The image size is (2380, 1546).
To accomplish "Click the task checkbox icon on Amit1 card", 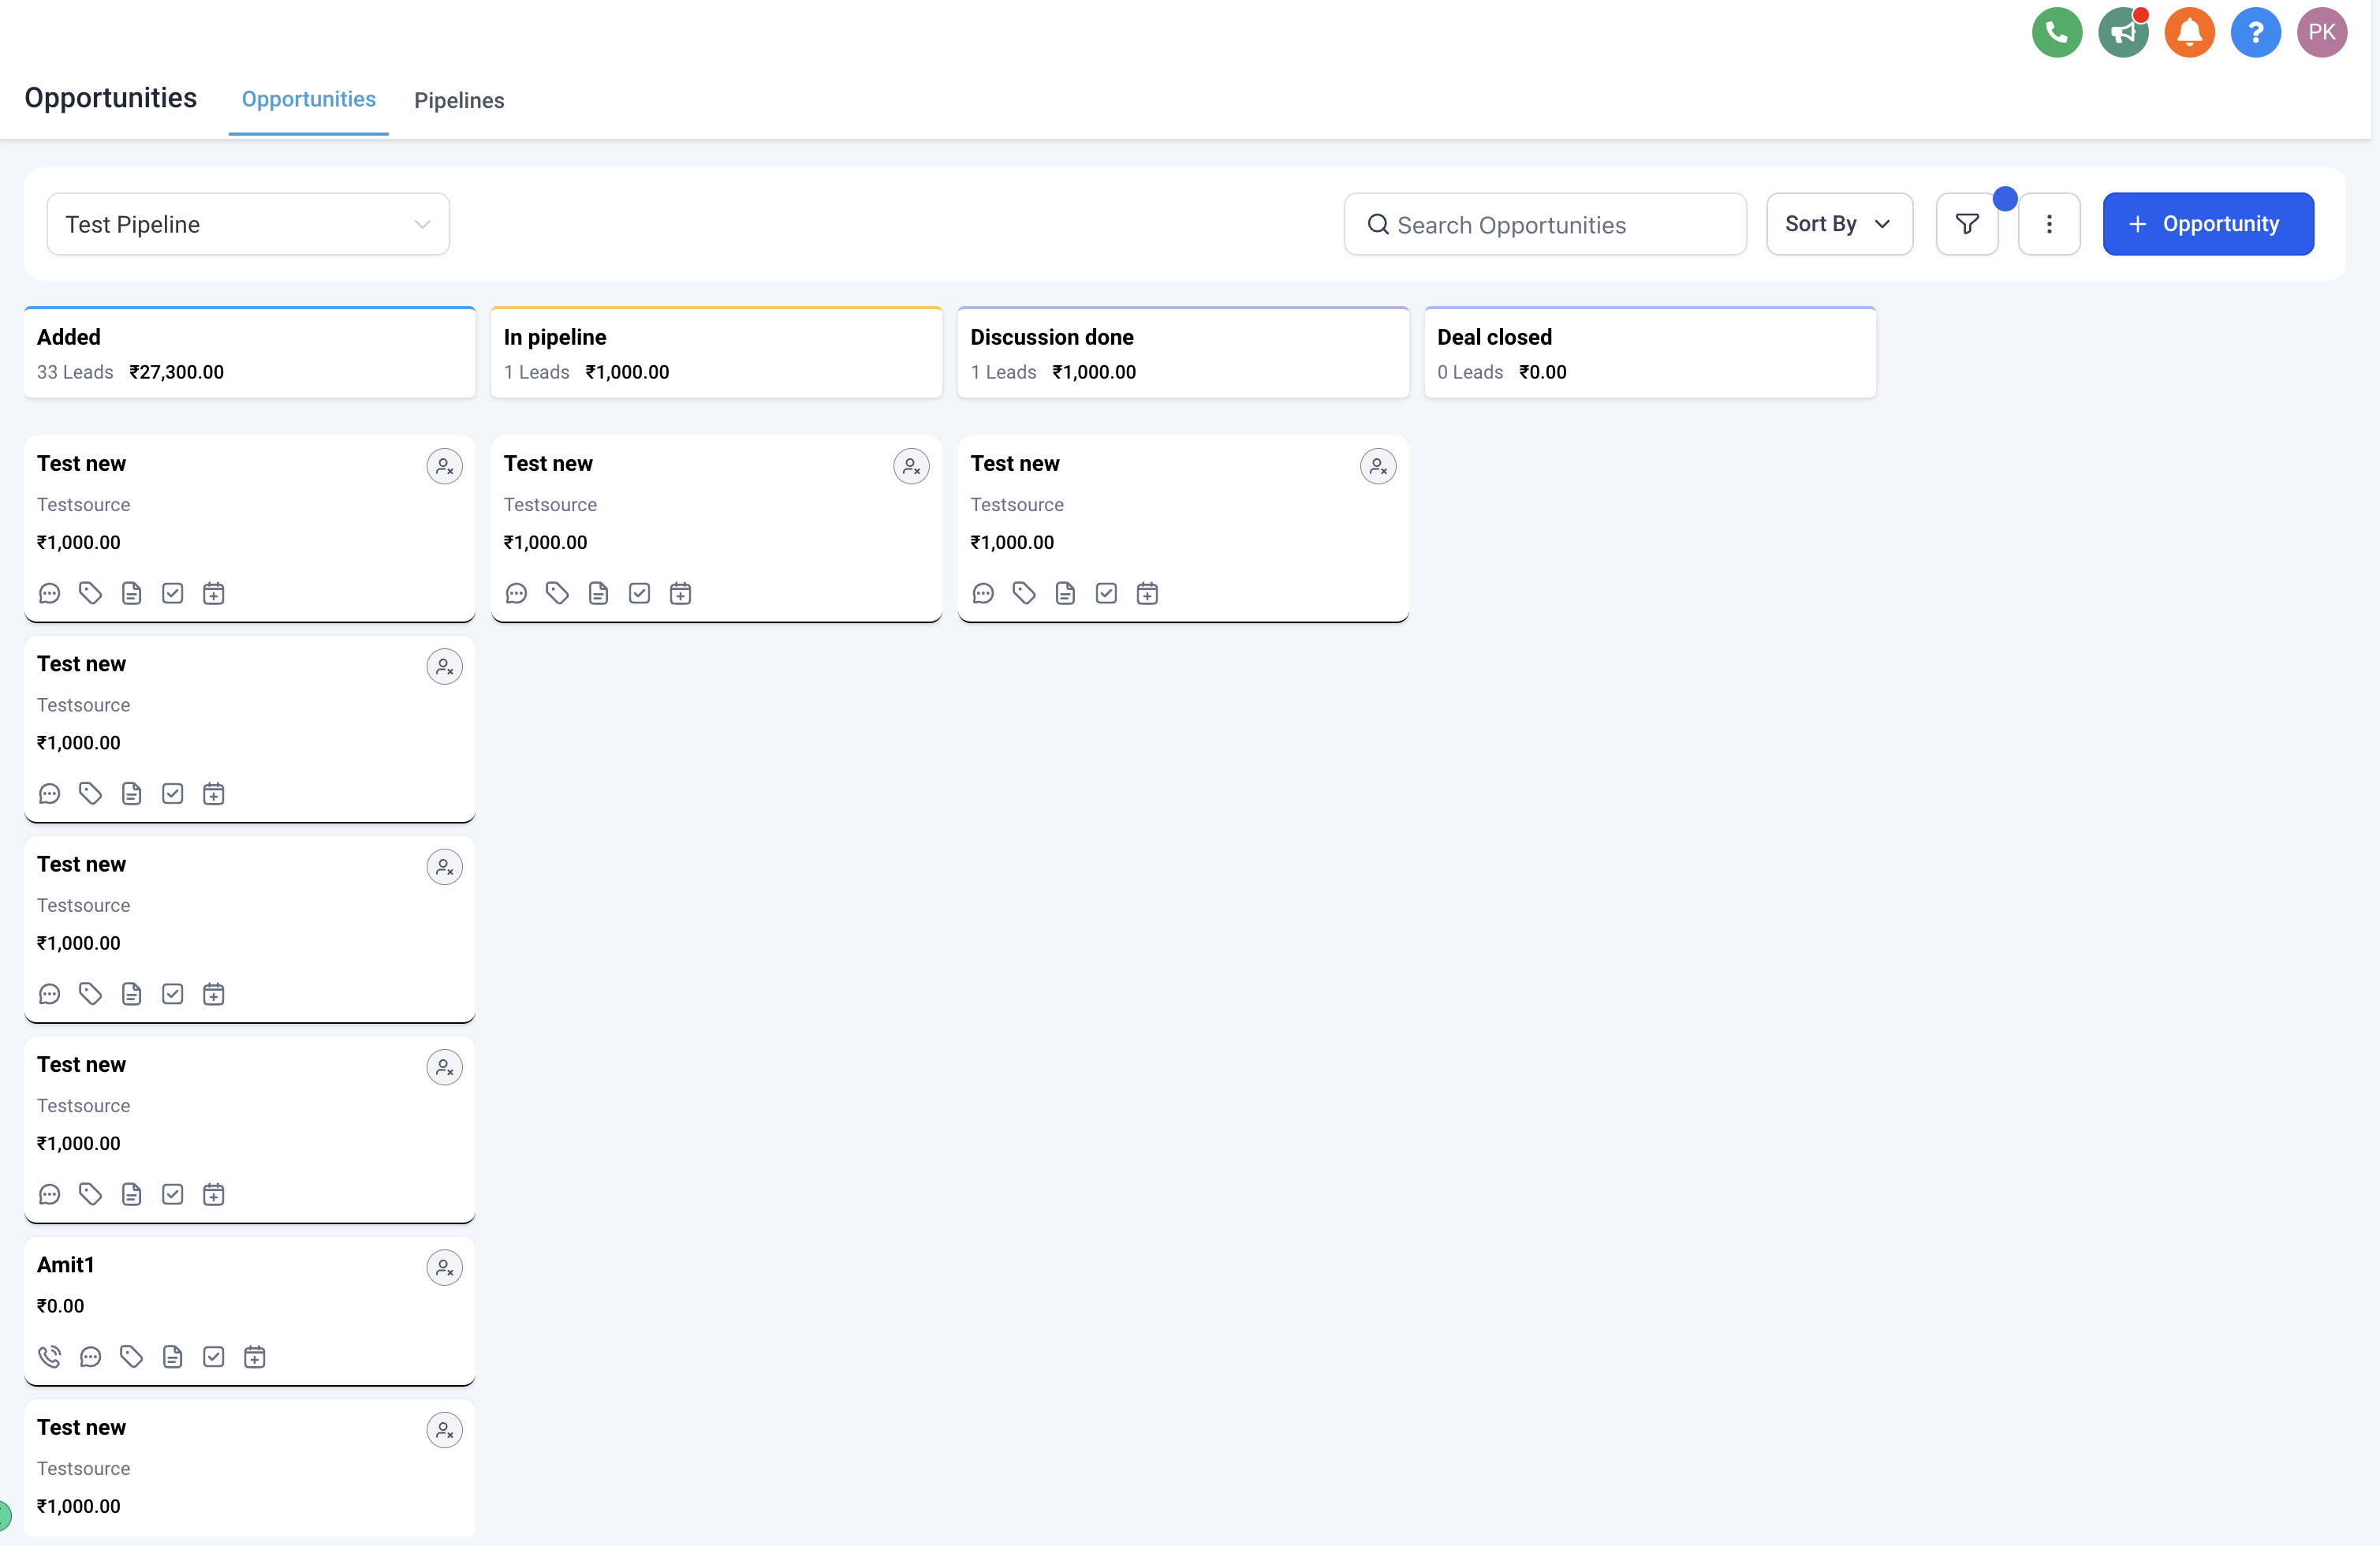I will coord(213,1356).
